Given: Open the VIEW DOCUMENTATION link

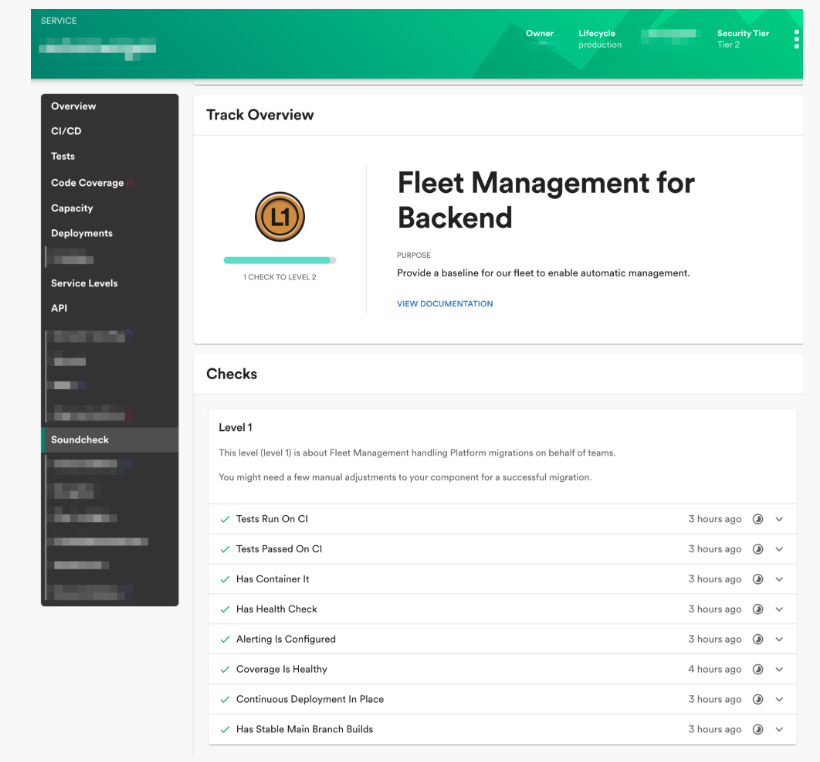Looking at the screenshot, I should tap(445, 304).
